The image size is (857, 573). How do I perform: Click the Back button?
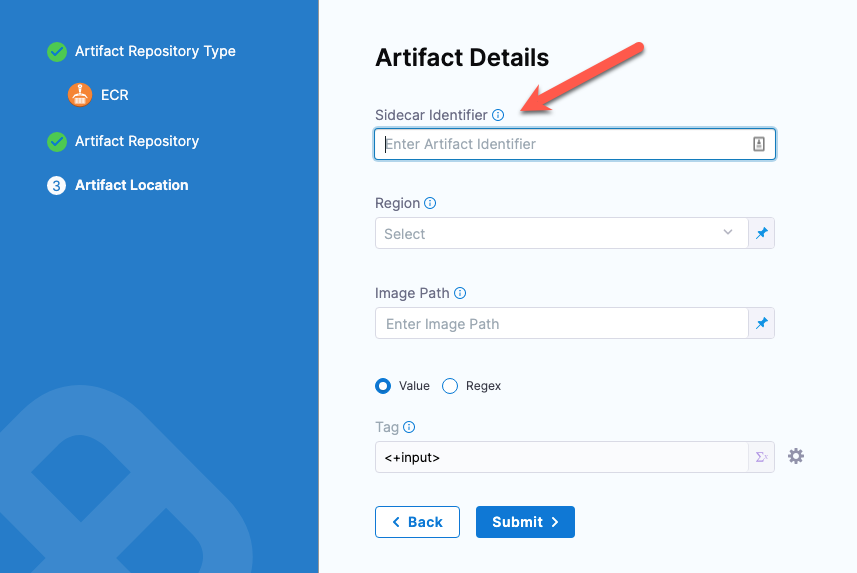[417, 522]
